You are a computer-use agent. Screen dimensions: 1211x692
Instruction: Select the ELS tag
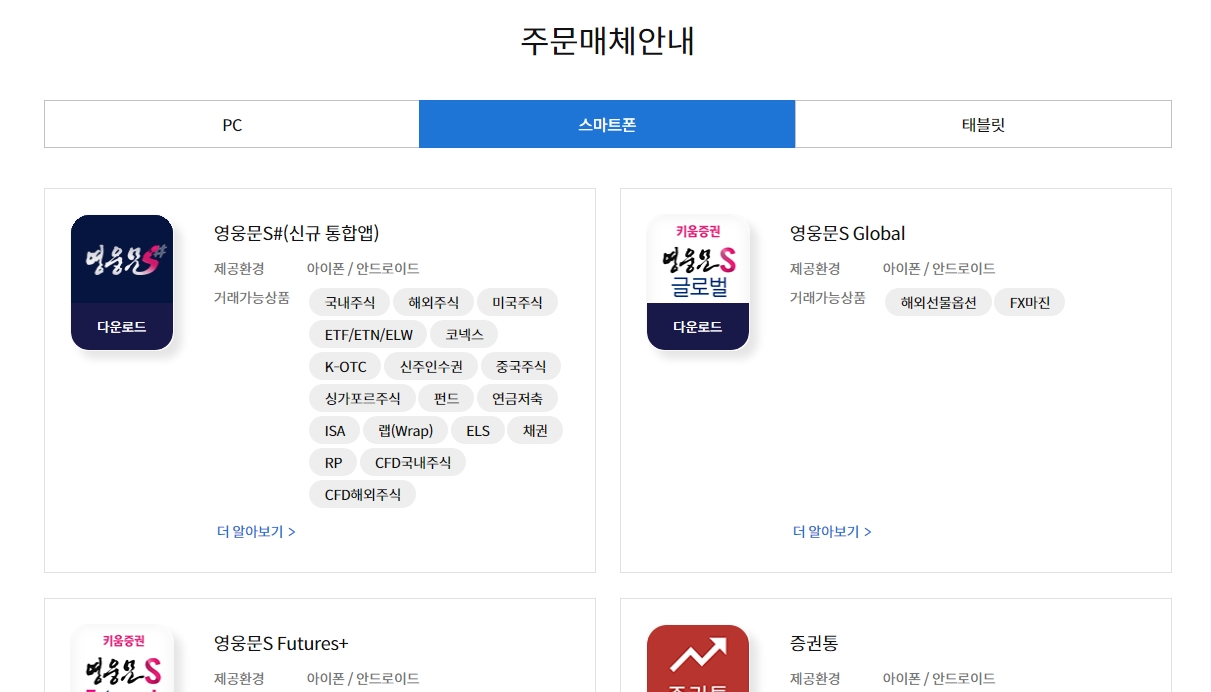[478, 430]
